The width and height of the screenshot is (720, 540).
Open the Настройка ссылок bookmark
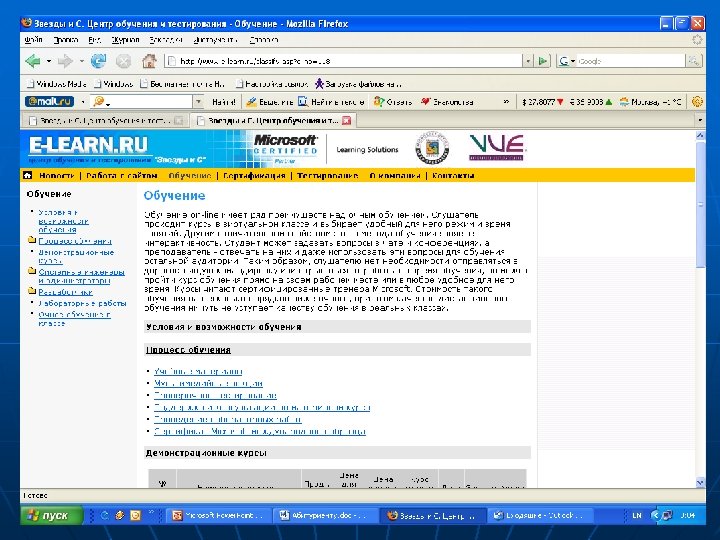pos(272,84)
